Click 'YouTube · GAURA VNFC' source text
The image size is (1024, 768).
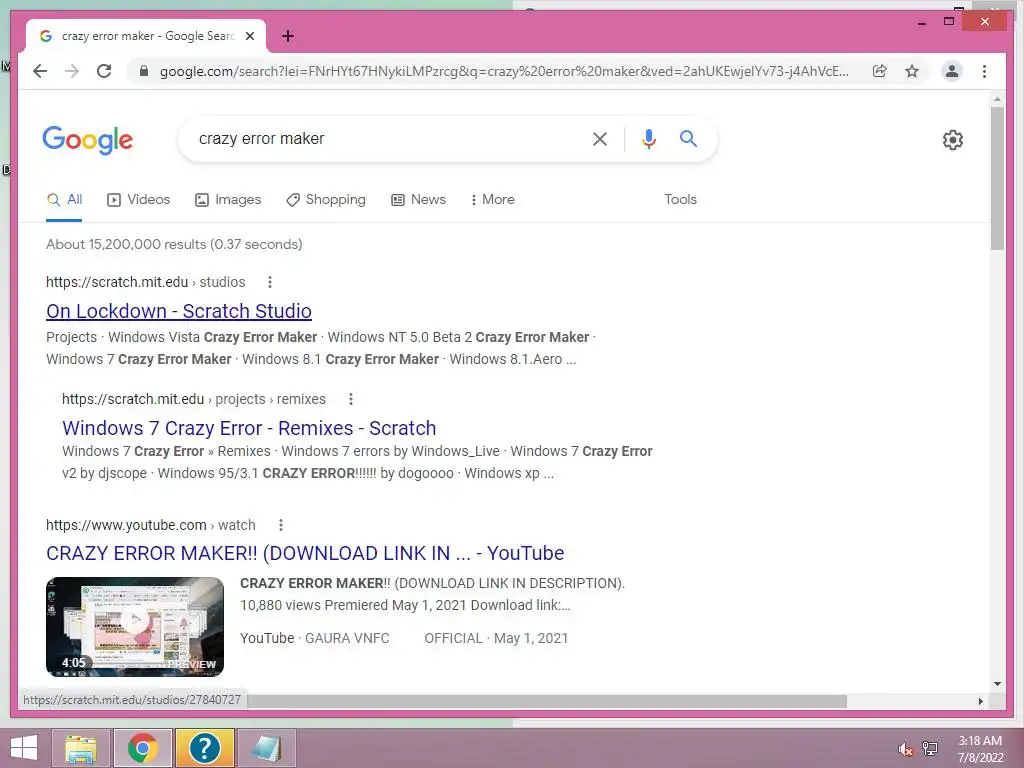click(x=315, y=638)
